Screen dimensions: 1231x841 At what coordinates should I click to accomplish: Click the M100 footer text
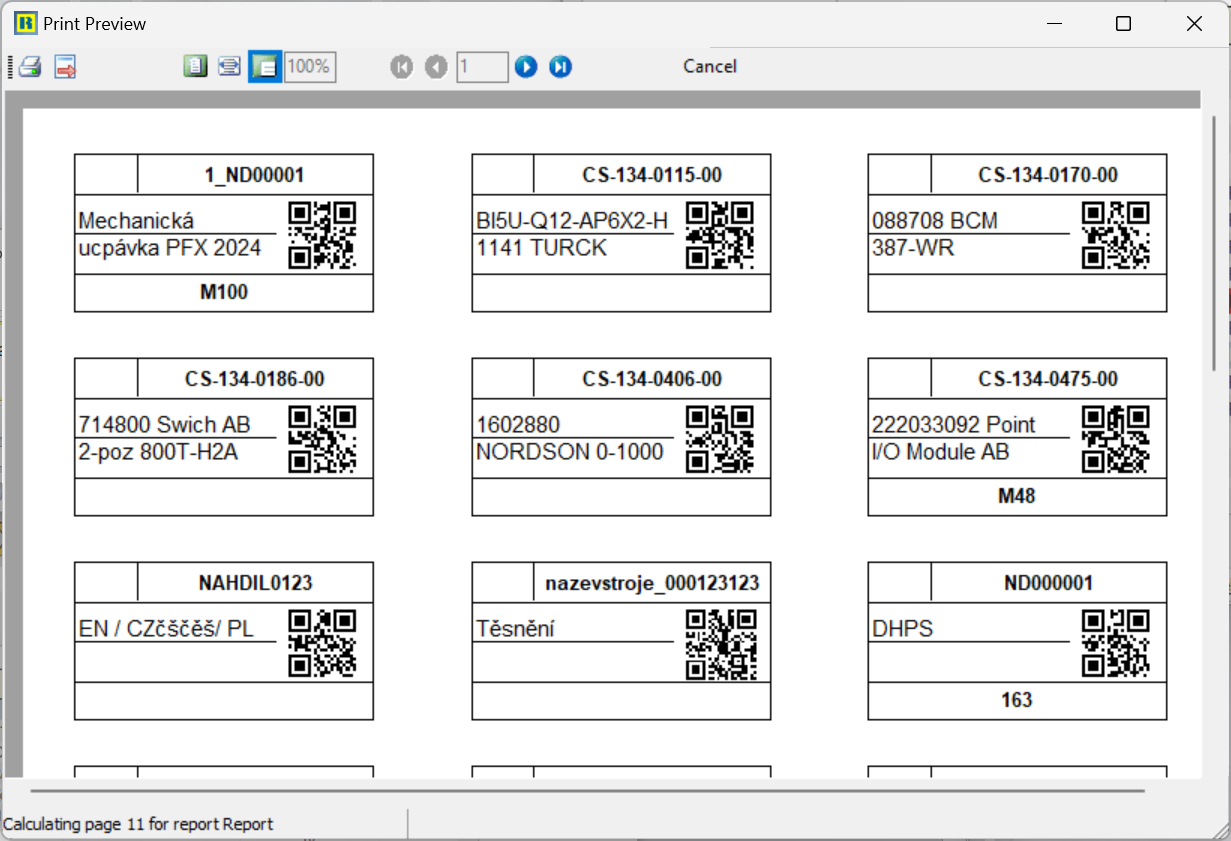tap(224, 293)
